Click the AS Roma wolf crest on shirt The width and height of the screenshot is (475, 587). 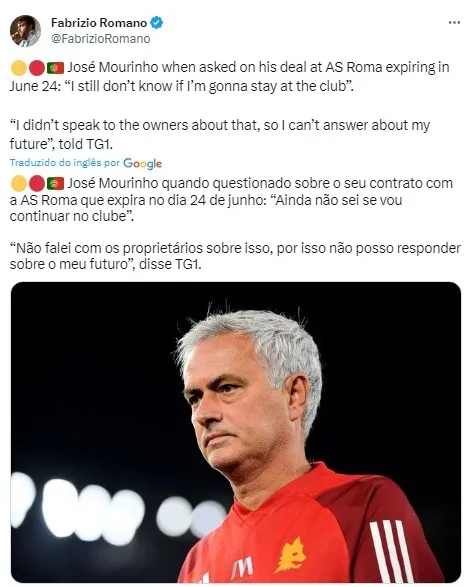291,556
